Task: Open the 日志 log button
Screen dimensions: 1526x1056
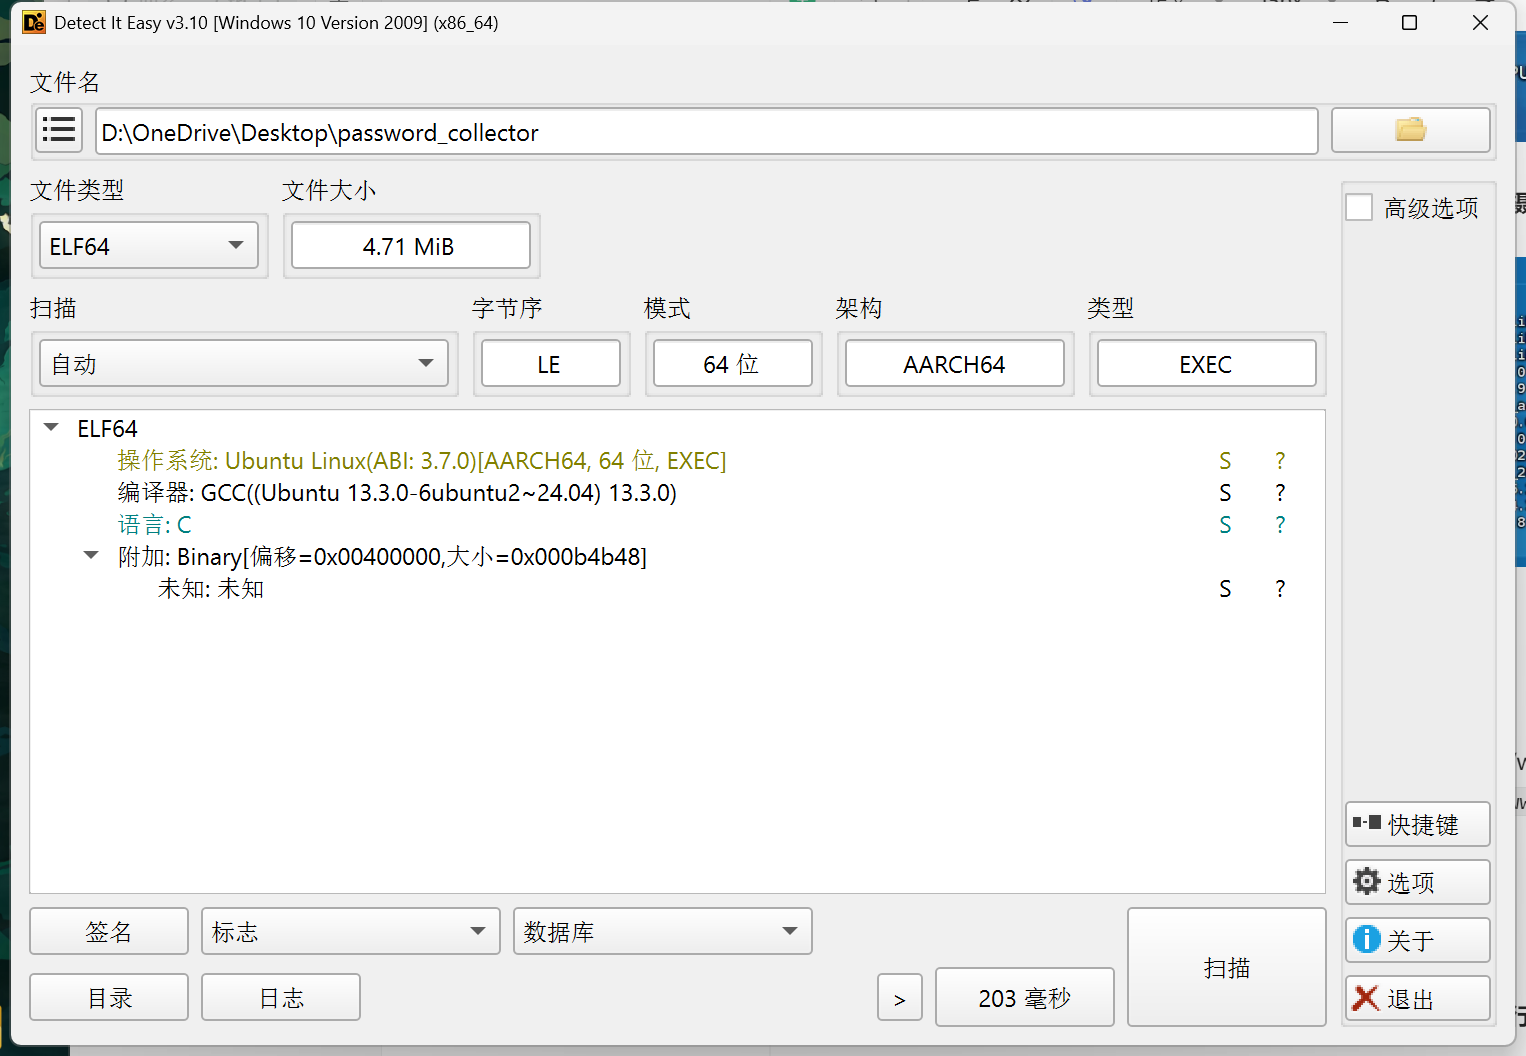Action: pyautogui.click(x=281, y=997)
